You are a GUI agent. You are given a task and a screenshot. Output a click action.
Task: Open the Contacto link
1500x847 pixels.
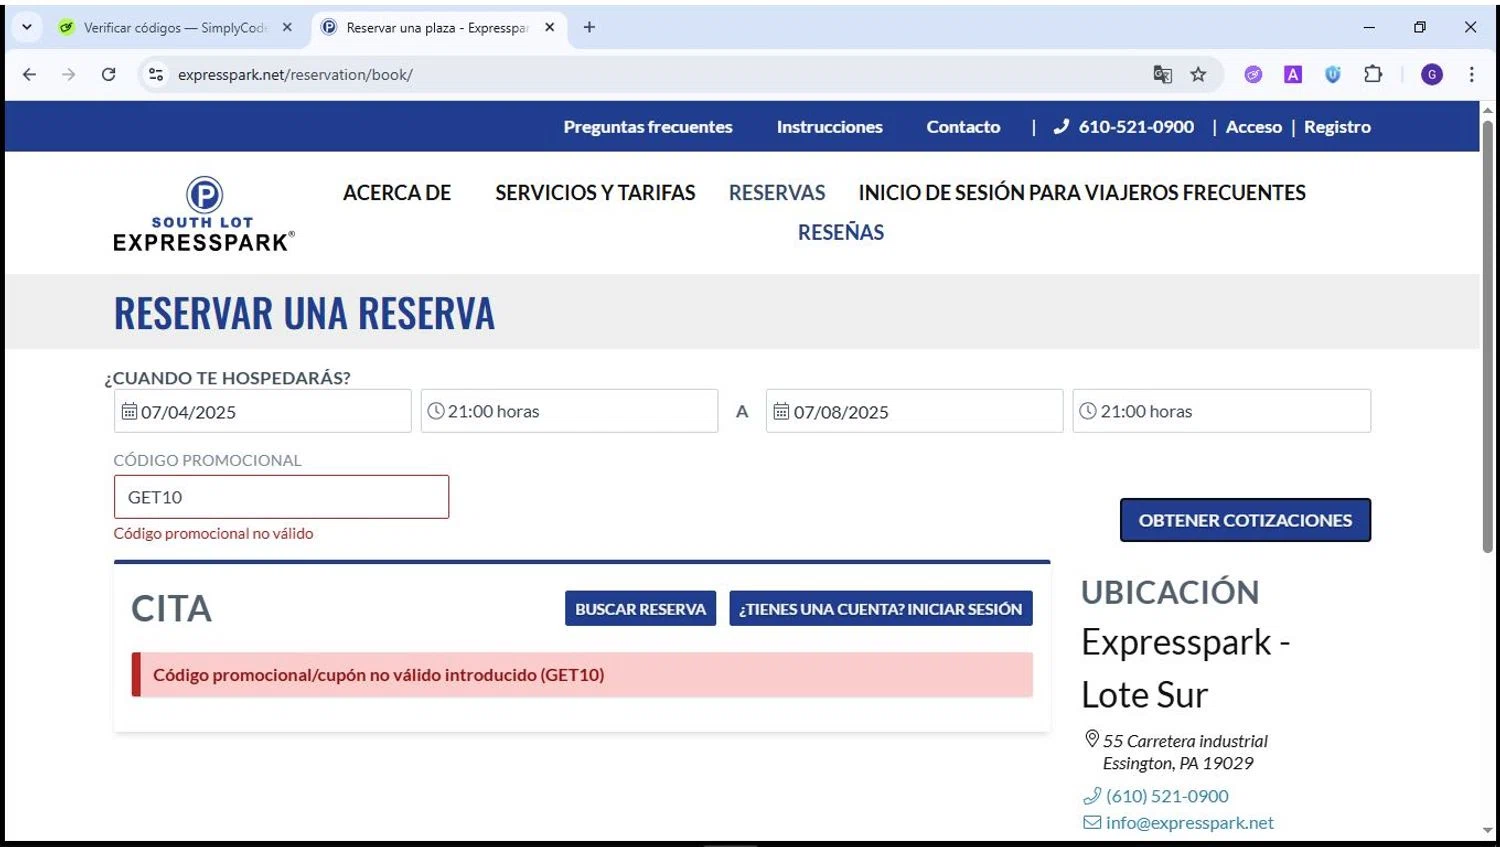(x=963, y=127)
